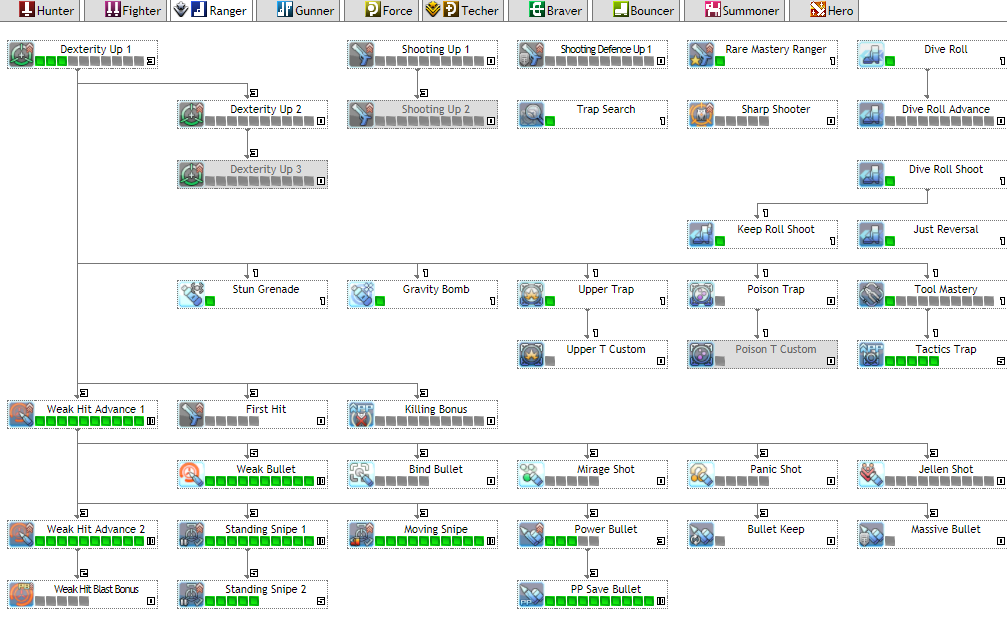The height and width of the screenshot is (617, 1007).
Task: Pick the Dive Roll skill icon
Action: tap(872, 54)
